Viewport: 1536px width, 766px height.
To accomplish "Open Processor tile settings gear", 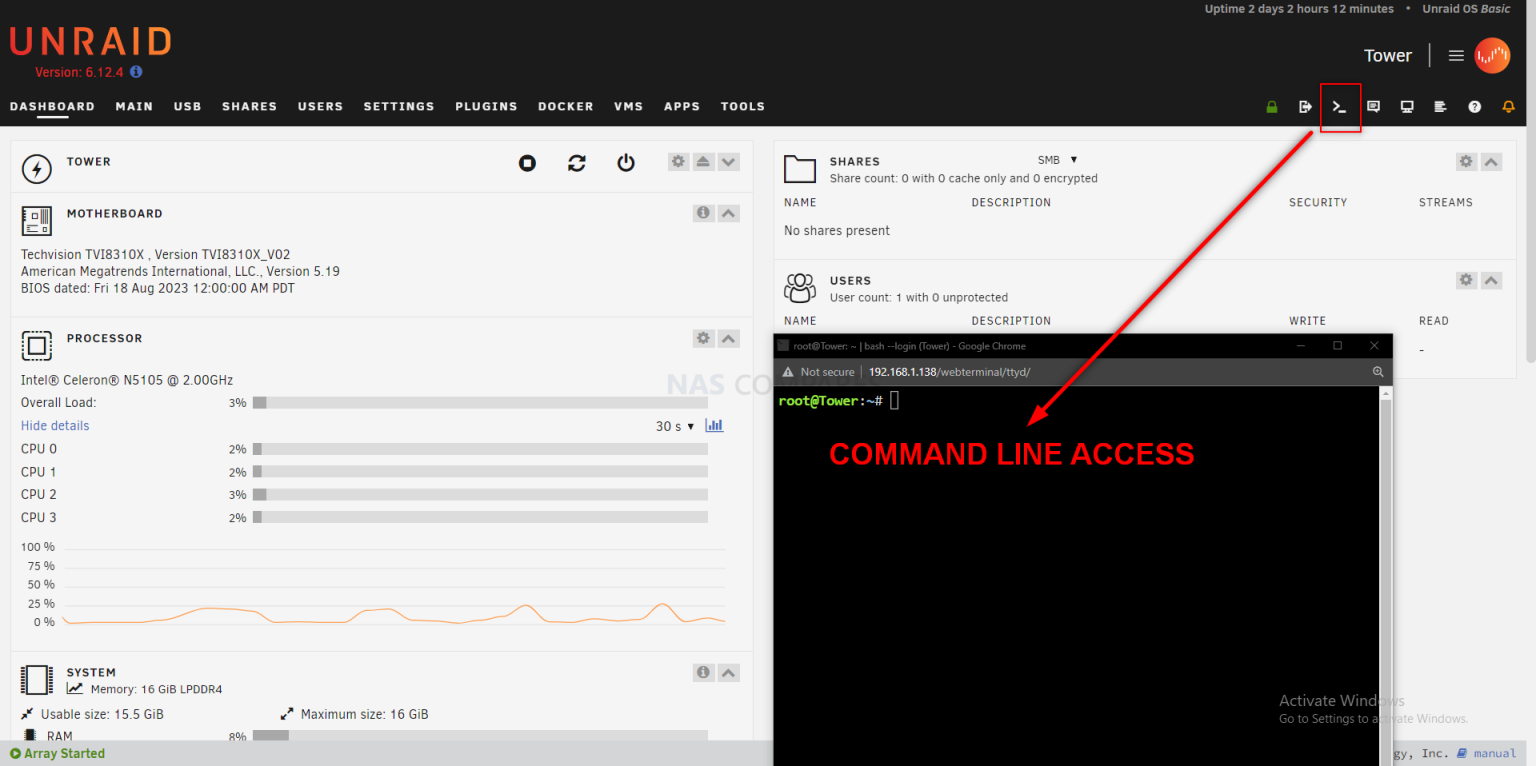I will [x=703, y=338].
